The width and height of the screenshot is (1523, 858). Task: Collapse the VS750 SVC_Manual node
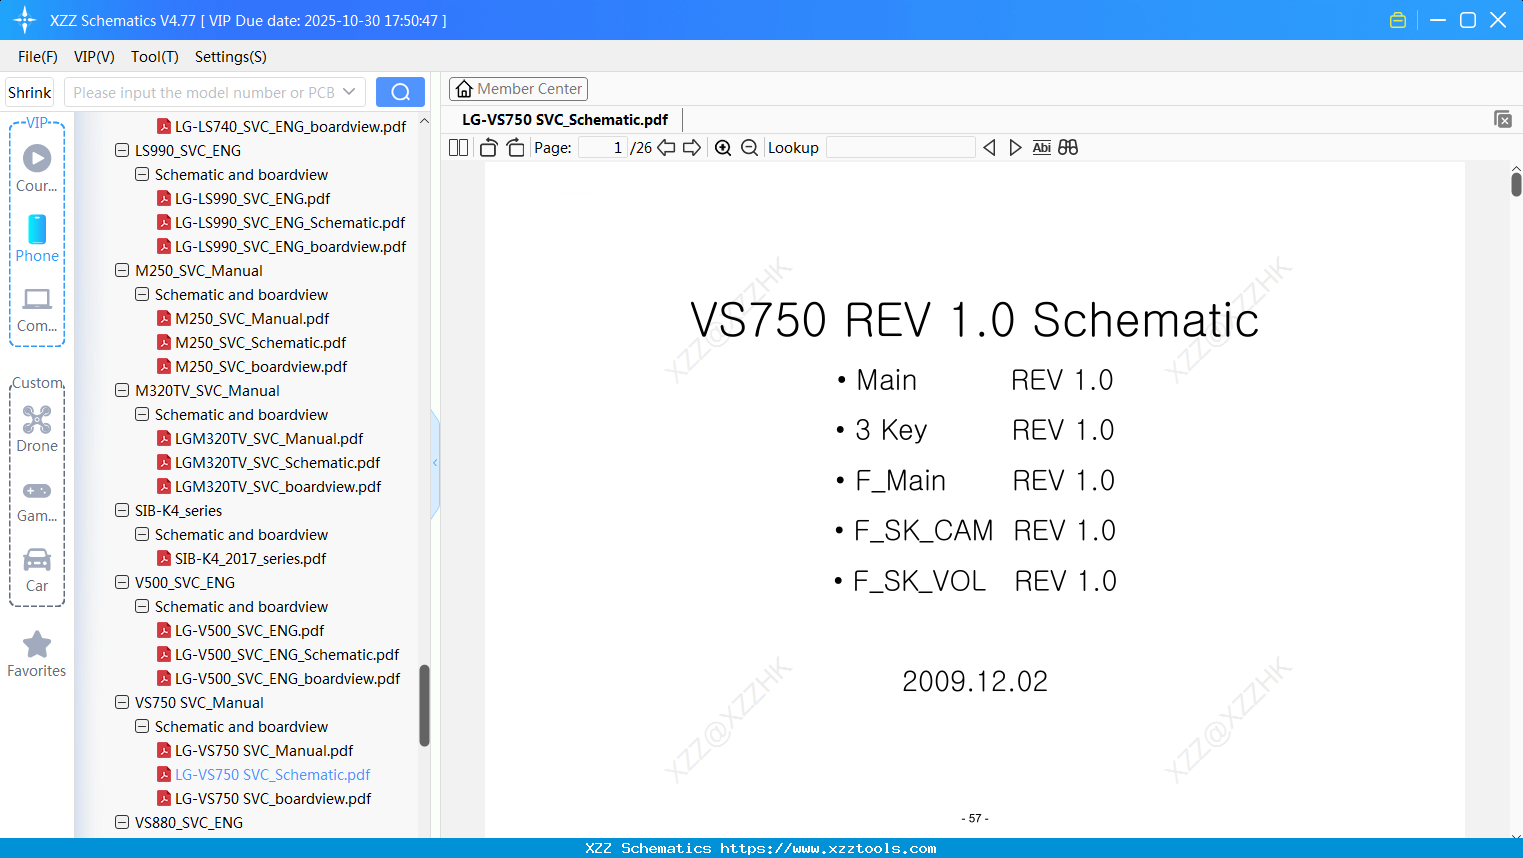120,702
